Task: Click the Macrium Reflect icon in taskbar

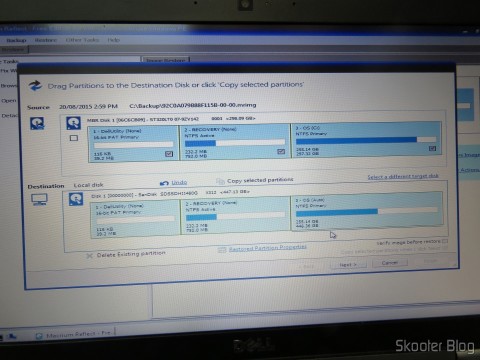Action: [39, 336]
